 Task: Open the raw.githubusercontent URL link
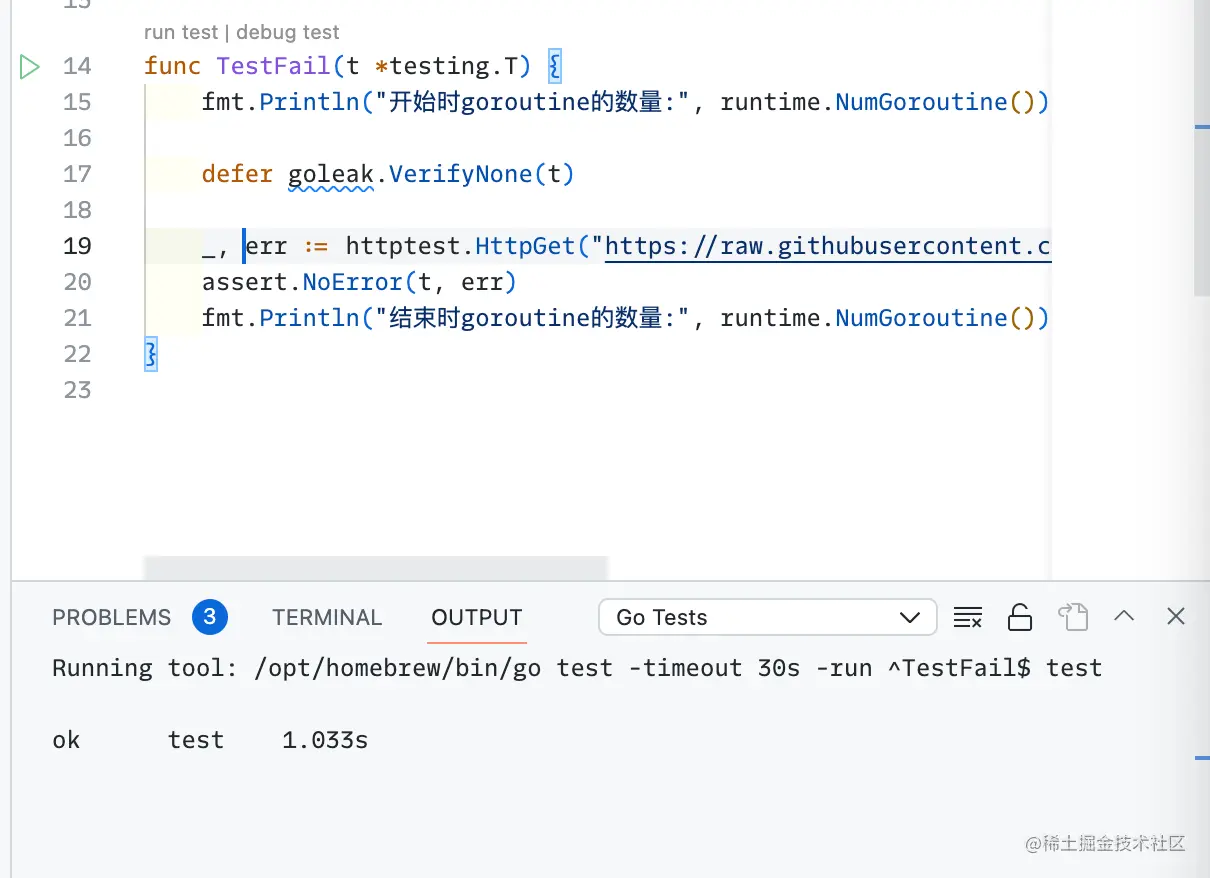pyautogui.click(x=829, y=246)
